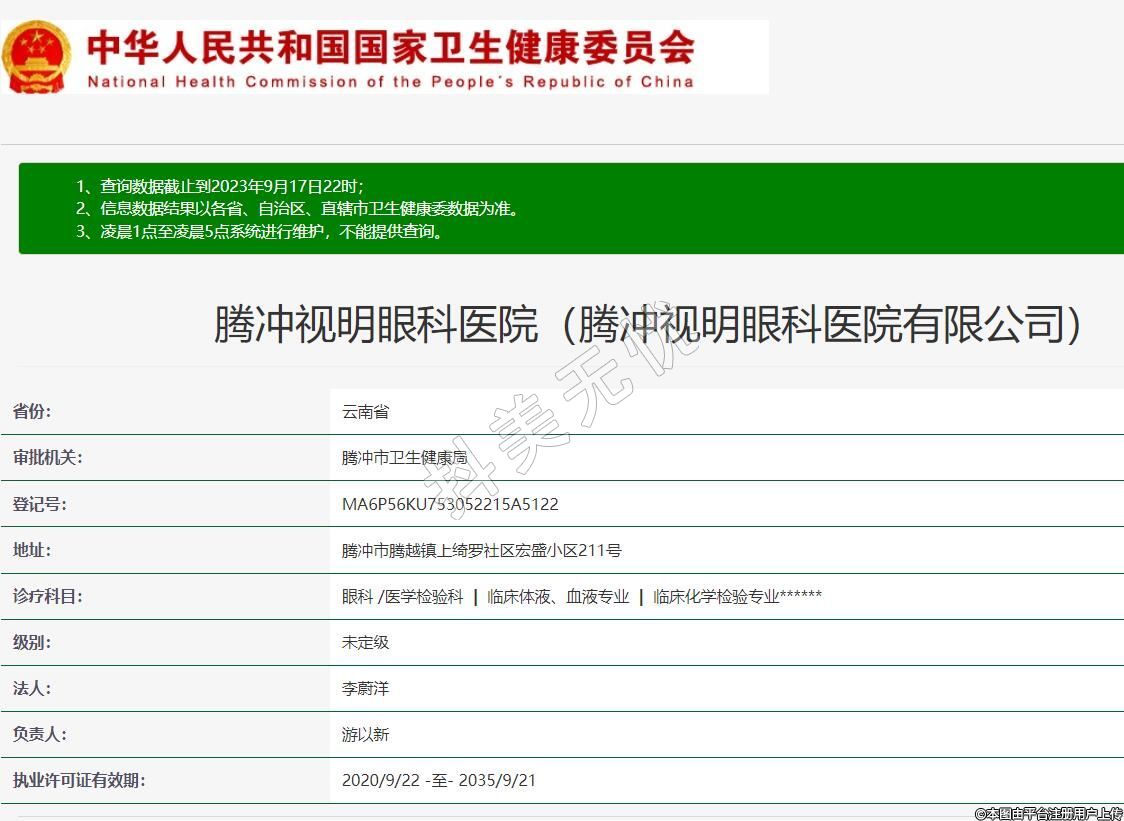Click the 审批机关 row label
The height and width of the screenshot is (821, 1124).
pos(47,457)
